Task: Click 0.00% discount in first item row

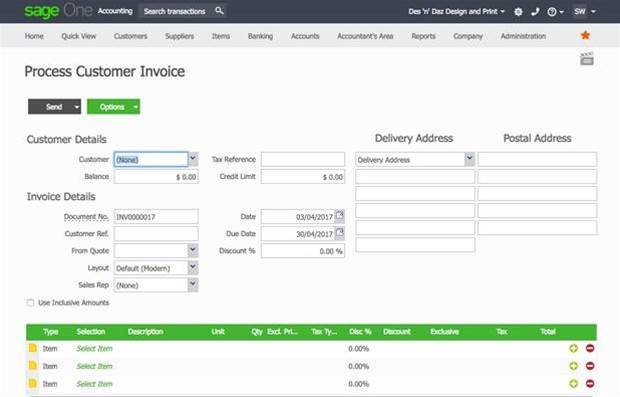Action: [359, 348]
